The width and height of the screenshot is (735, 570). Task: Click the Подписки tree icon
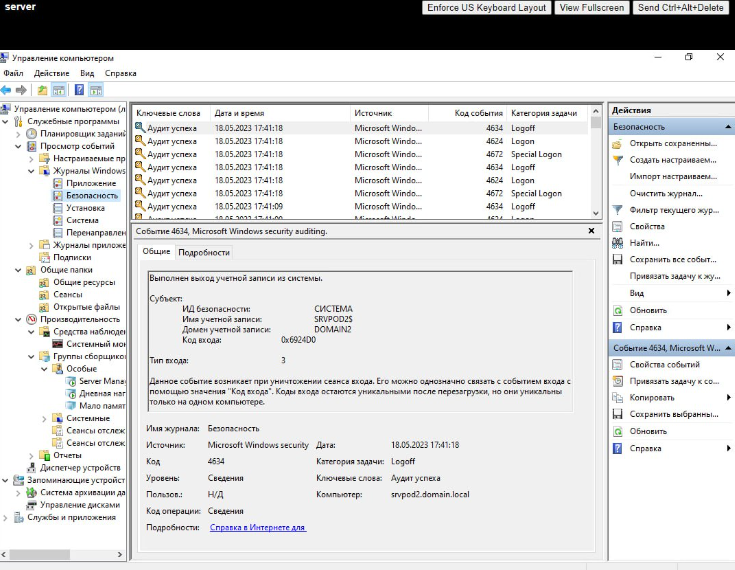45,257
